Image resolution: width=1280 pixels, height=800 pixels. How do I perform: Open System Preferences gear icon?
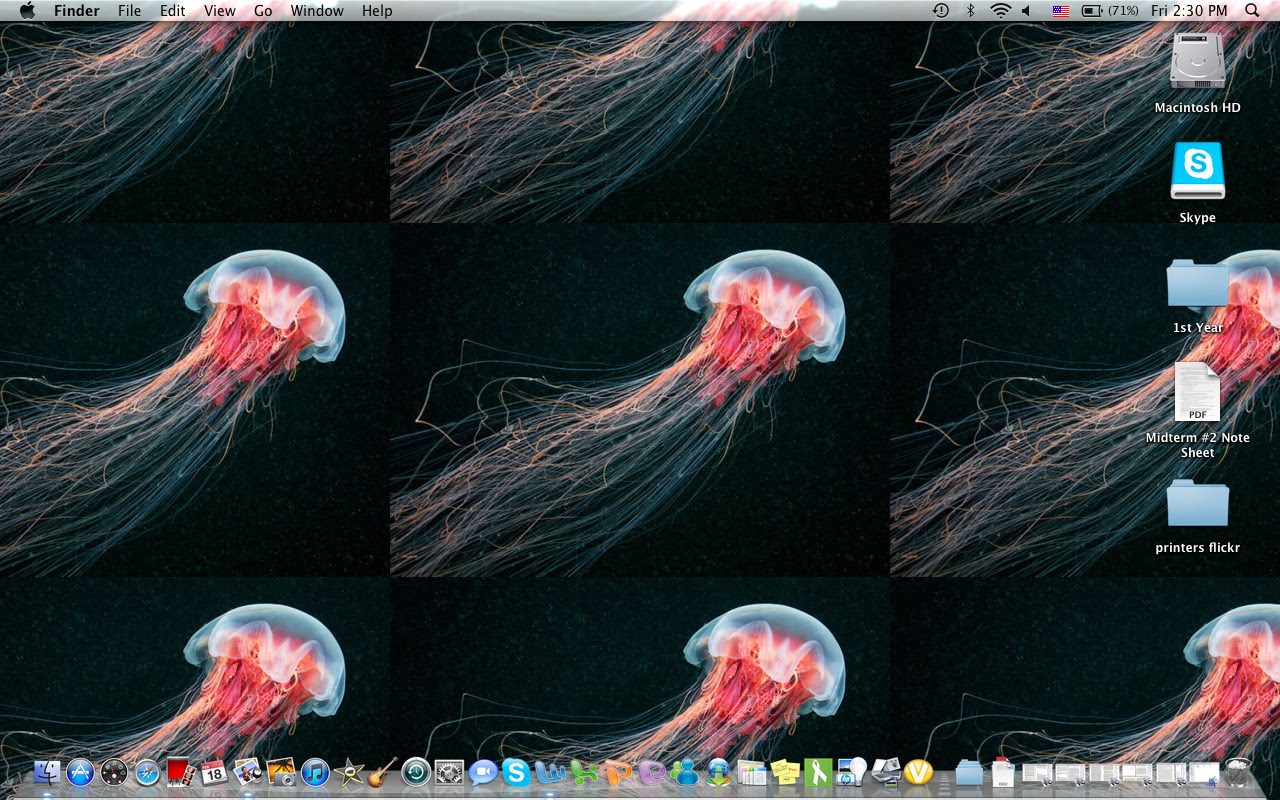[x=449, y=772]
